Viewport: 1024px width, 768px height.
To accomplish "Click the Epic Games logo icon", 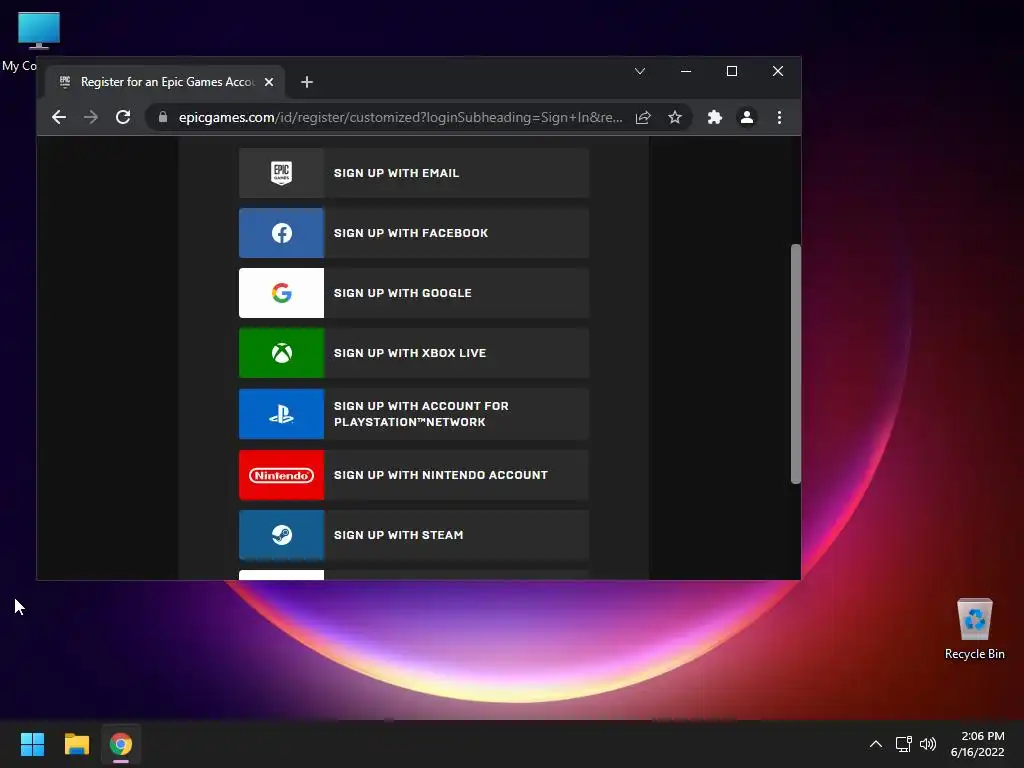I will click(281, 173).
